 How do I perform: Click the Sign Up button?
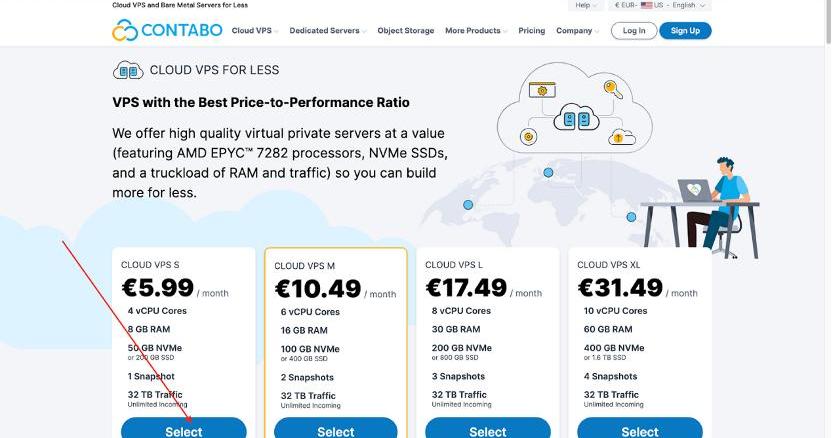(x=685, y=31)
